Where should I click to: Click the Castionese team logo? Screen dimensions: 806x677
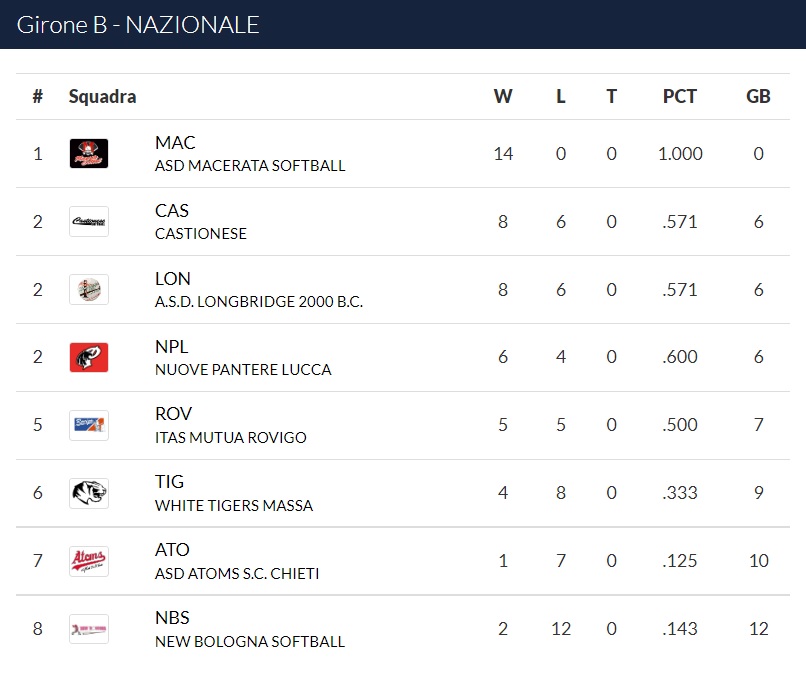[89, 222]
